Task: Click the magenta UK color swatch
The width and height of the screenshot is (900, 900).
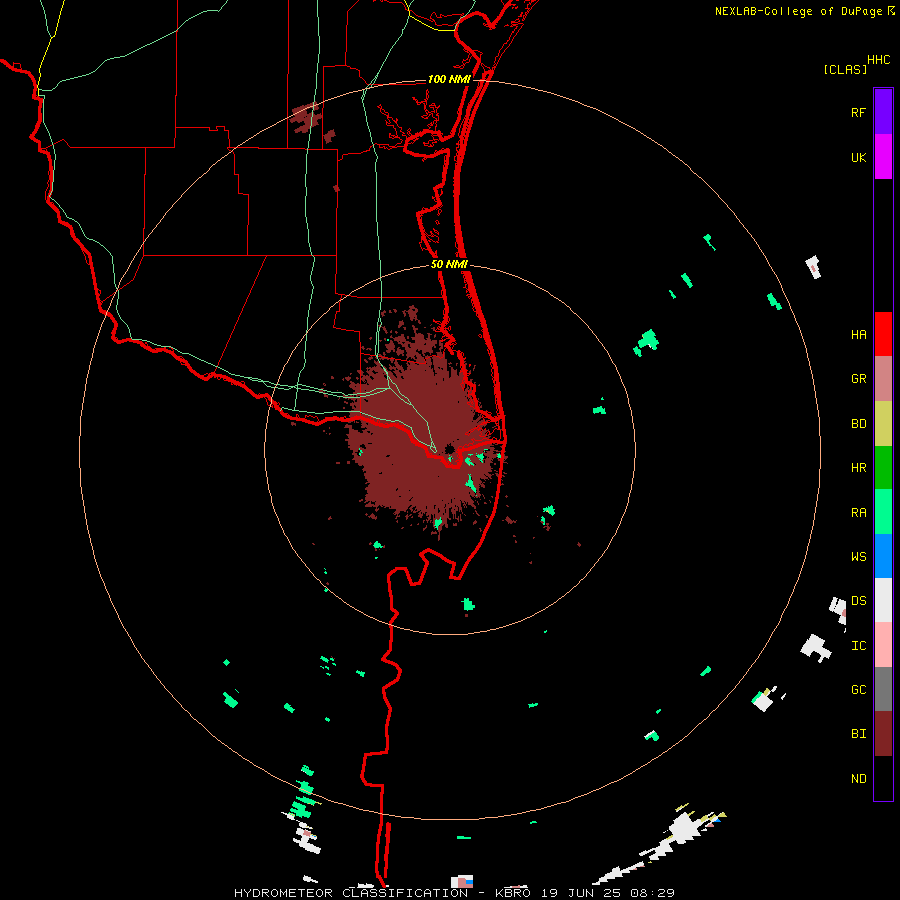Action: [x=883, y=157]
